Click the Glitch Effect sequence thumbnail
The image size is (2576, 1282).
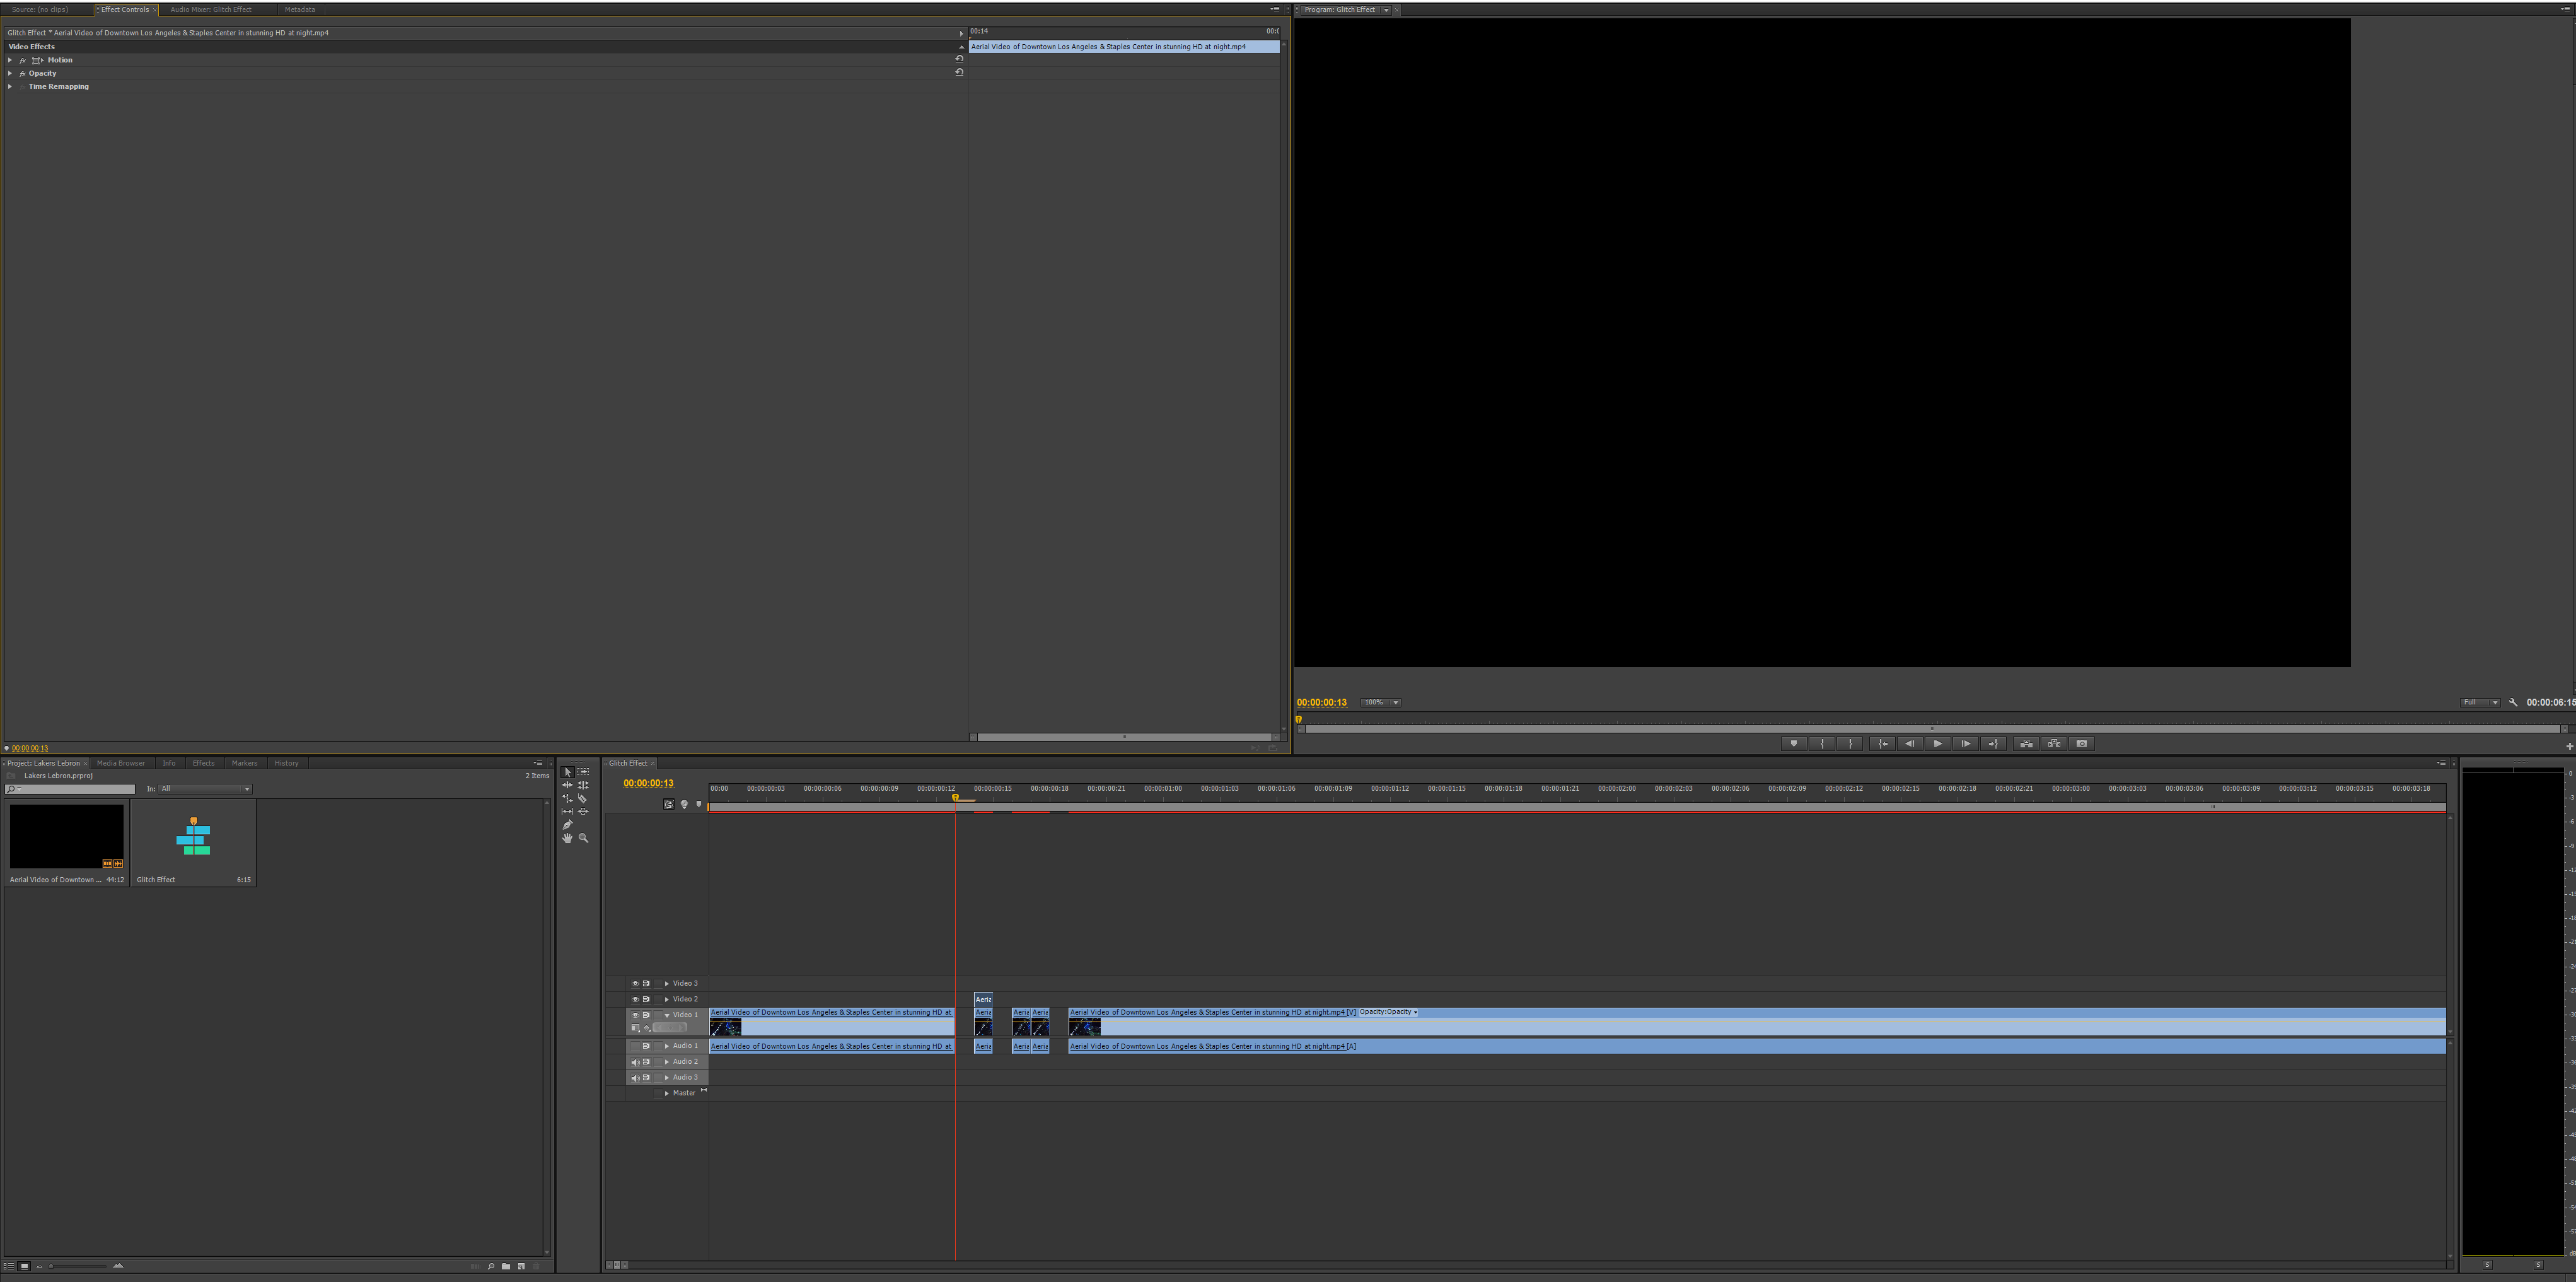click(x=193, y=836)
